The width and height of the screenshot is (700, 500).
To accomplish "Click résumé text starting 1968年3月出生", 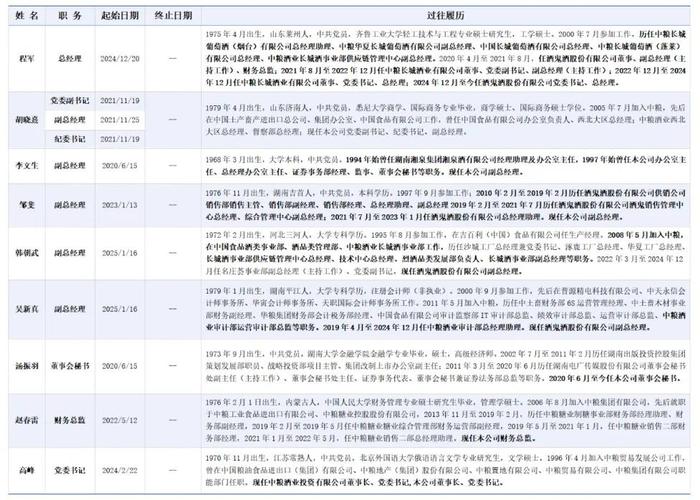I will point(446,166).
